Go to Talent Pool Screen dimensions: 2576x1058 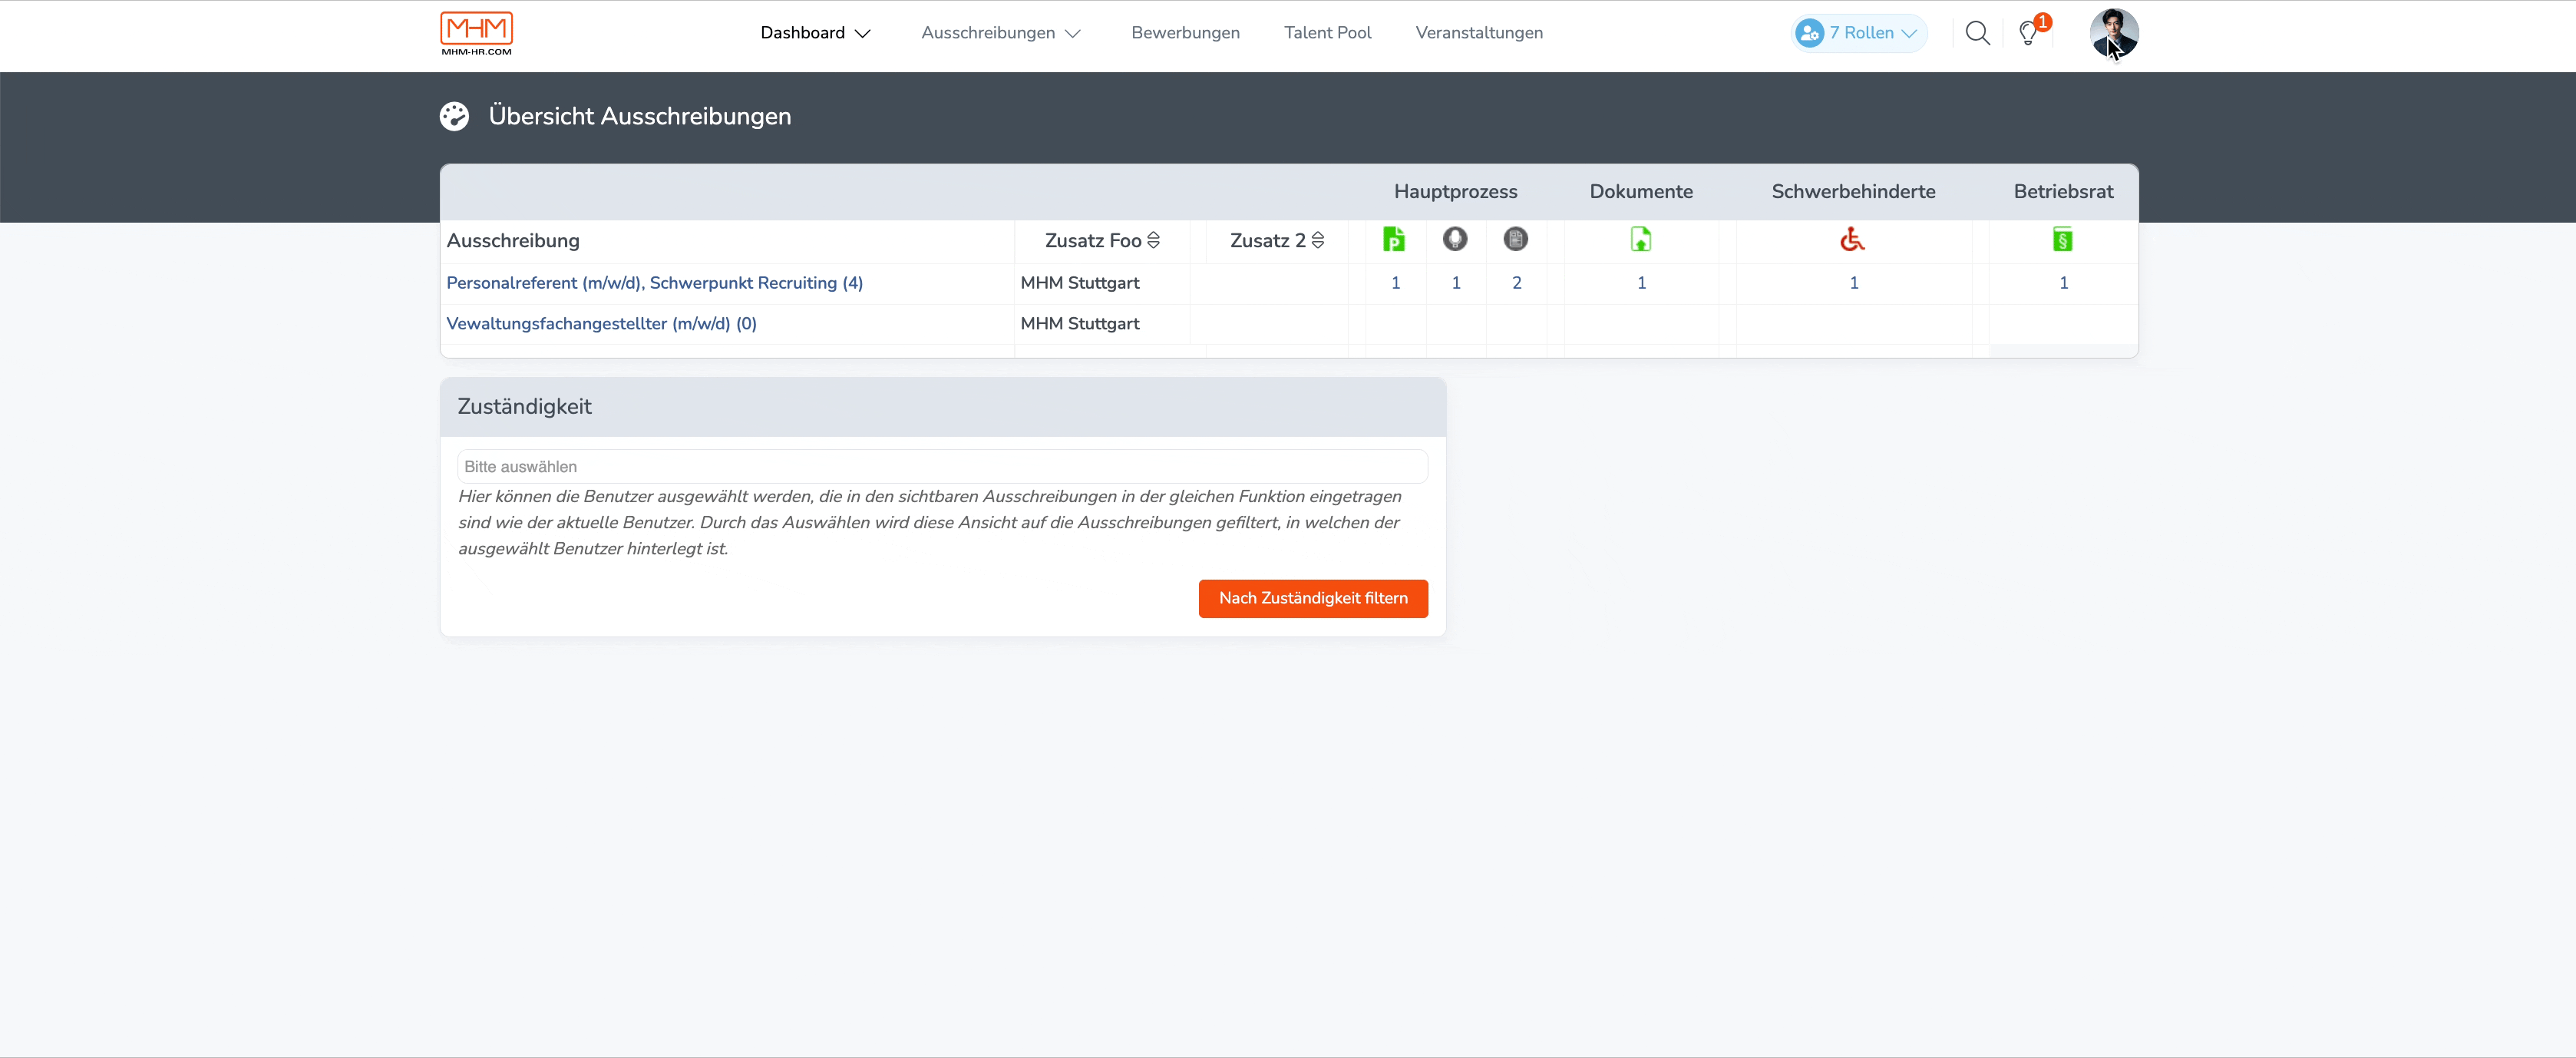tap(1327, 33)
